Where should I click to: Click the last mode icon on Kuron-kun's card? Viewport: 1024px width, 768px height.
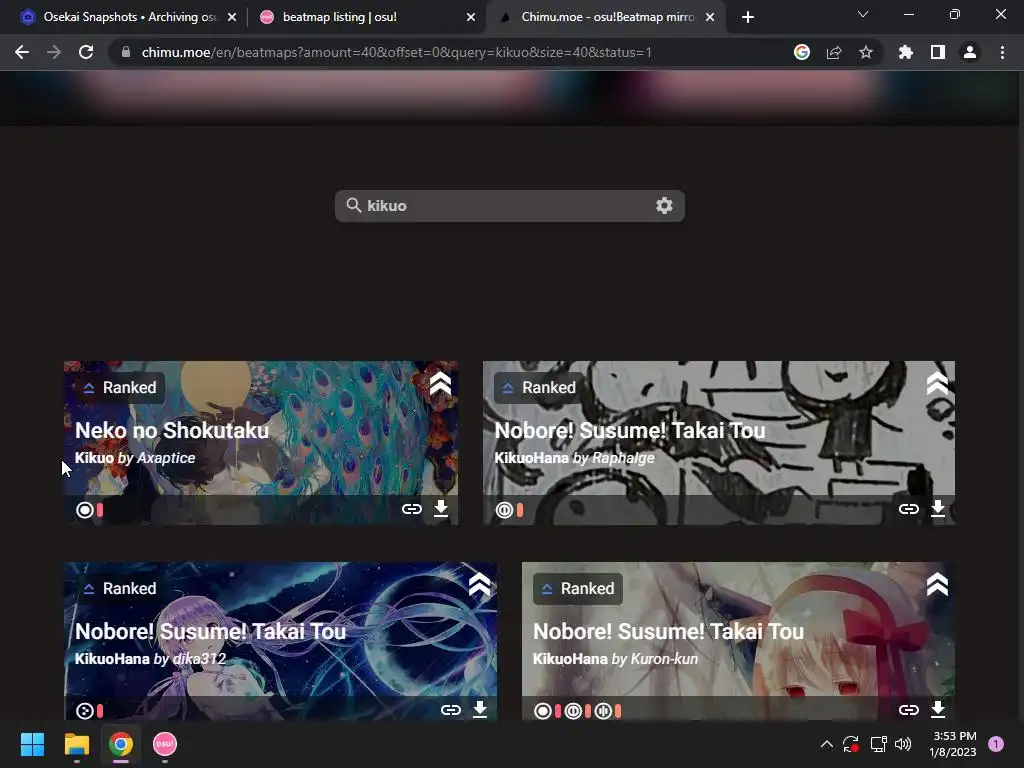coord(603,711)
